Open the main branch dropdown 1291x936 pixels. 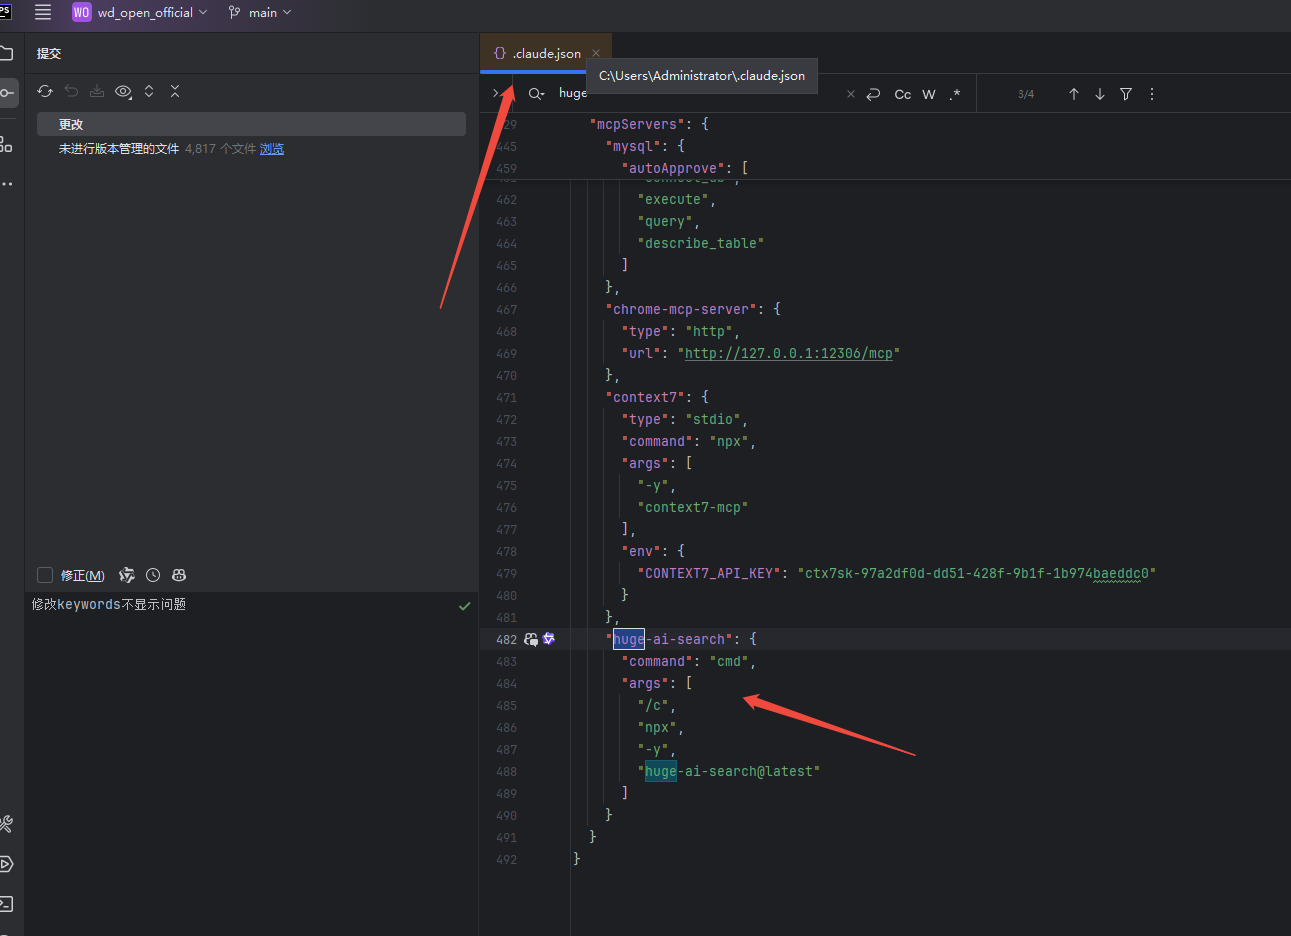click(260, 12)
